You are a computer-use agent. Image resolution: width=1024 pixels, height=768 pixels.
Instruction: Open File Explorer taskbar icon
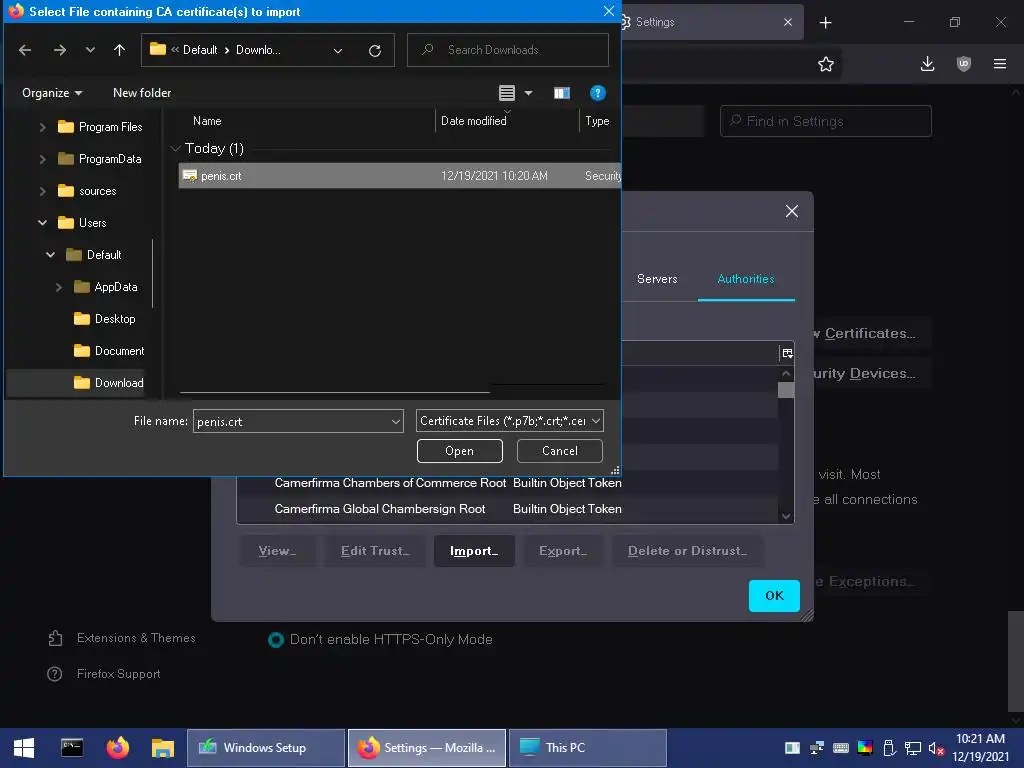tap(163, 748)
